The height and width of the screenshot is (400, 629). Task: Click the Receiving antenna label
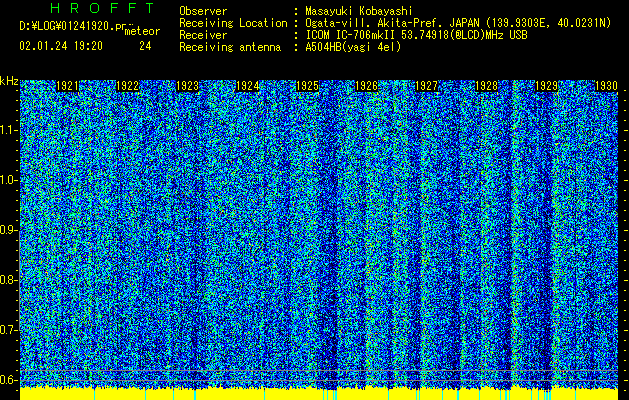tap(230, 47)
